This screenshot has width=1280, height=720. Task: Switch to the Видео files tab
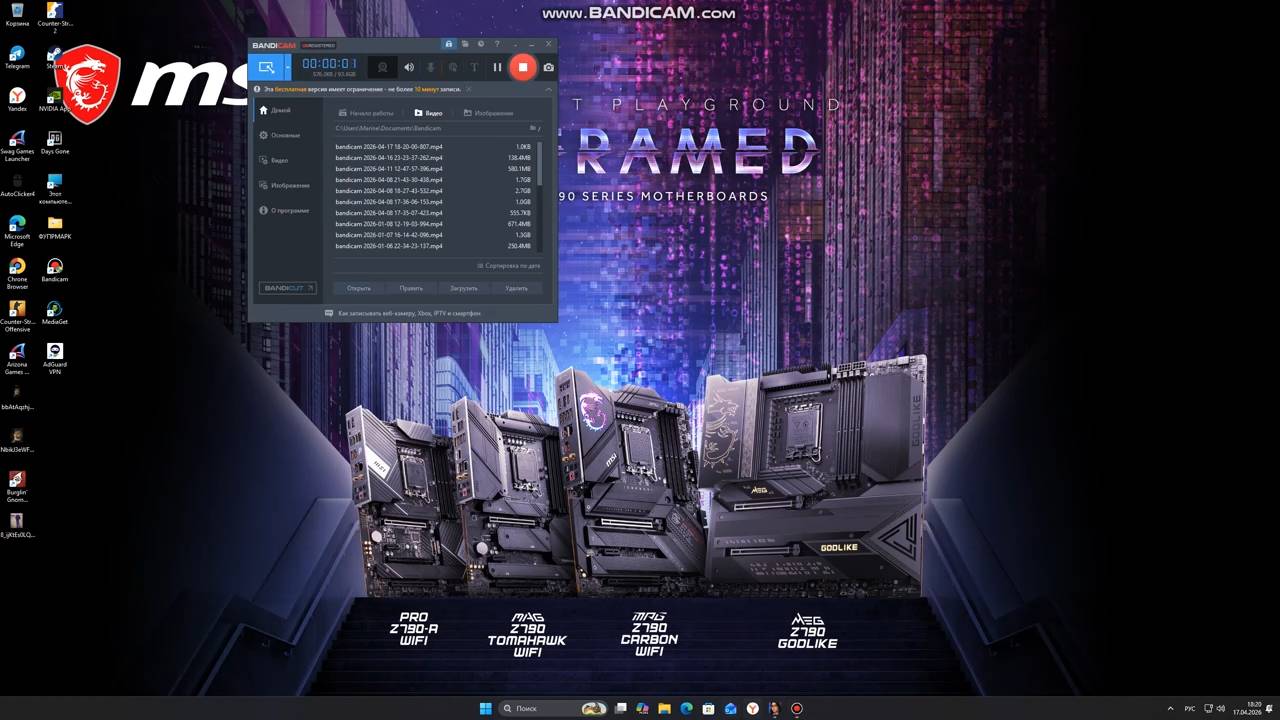pyautogui.click(x=428, y=113)
